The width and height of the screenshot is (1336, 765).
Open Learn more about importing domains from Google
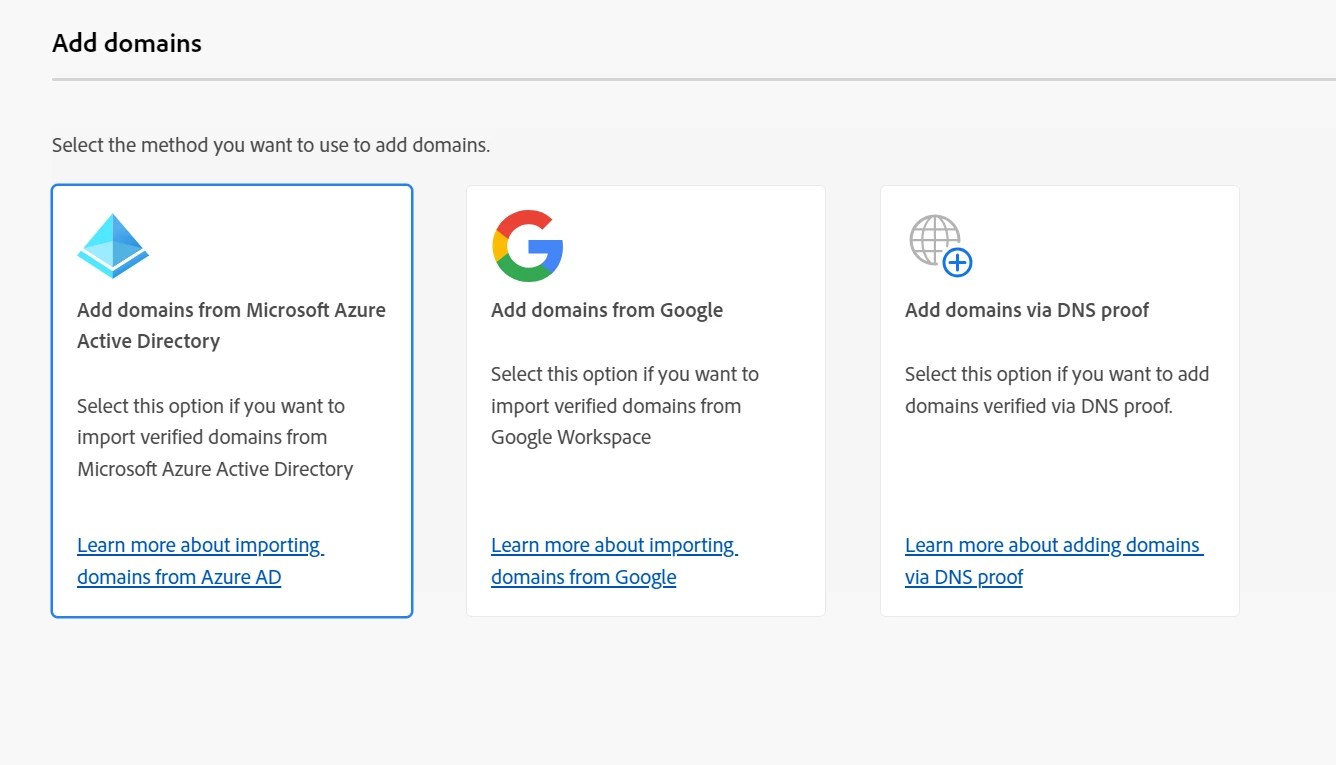pos(614,561)
